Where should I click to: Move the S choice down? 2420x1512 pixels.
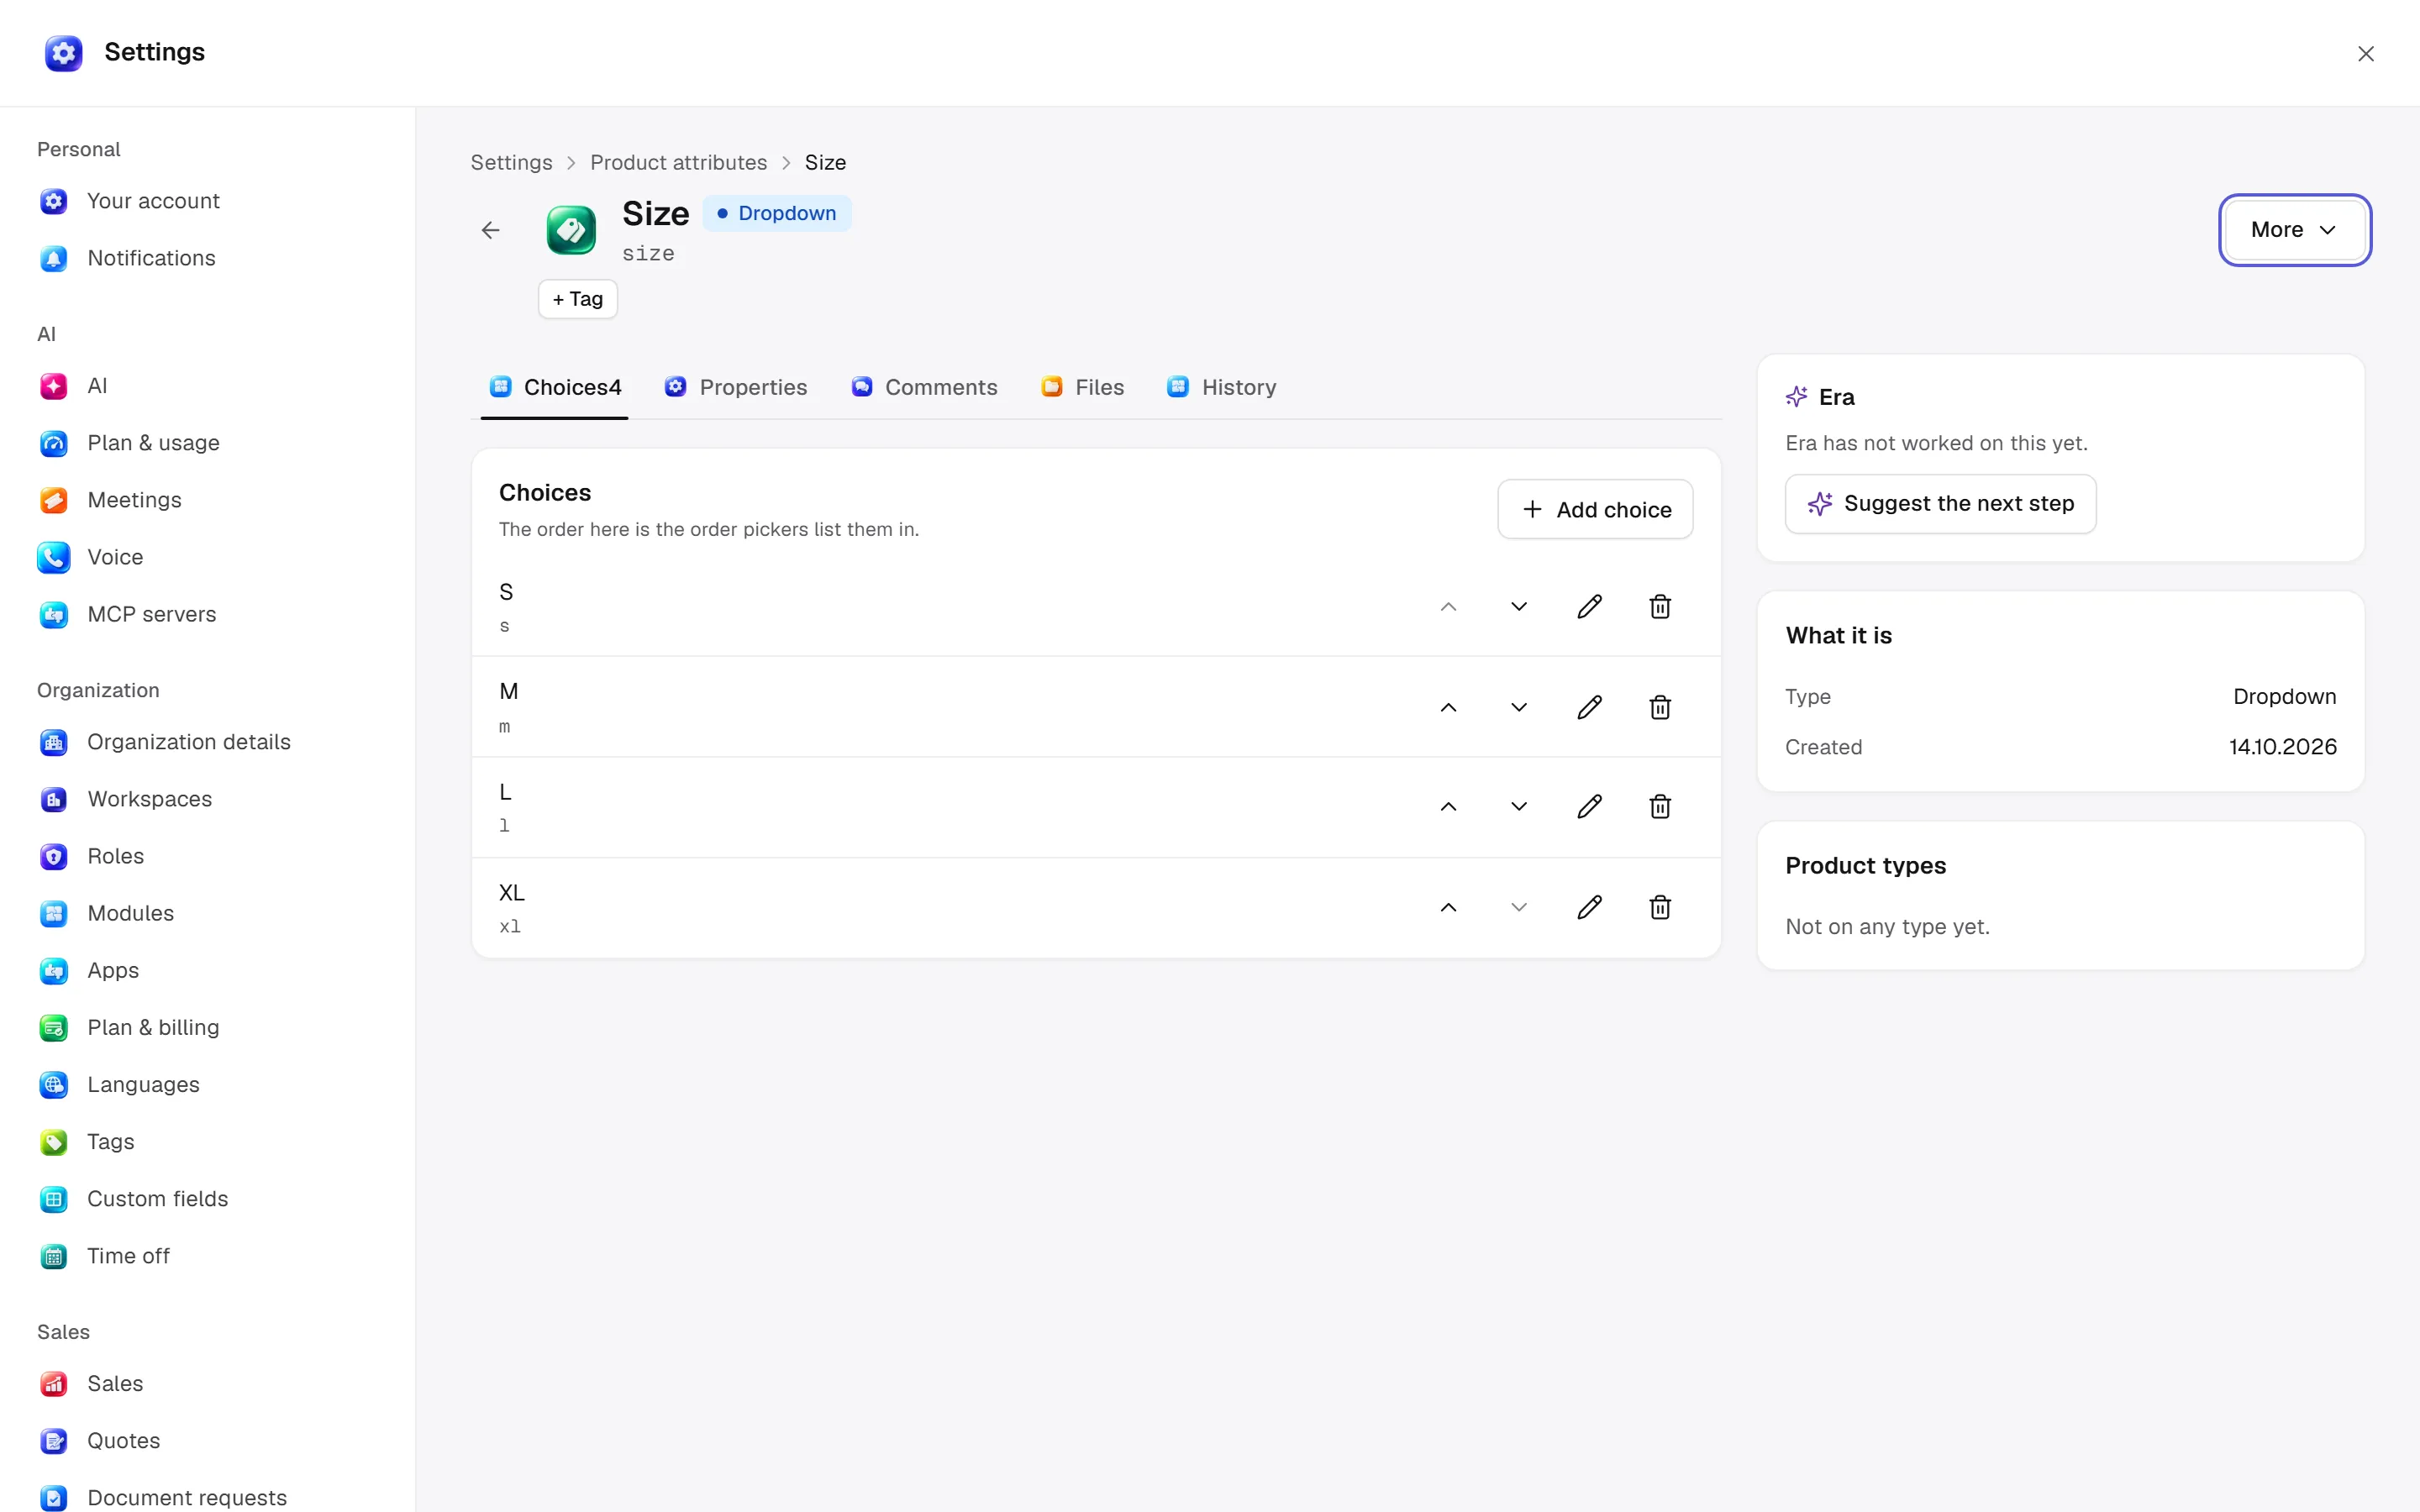pos(1519,607)
